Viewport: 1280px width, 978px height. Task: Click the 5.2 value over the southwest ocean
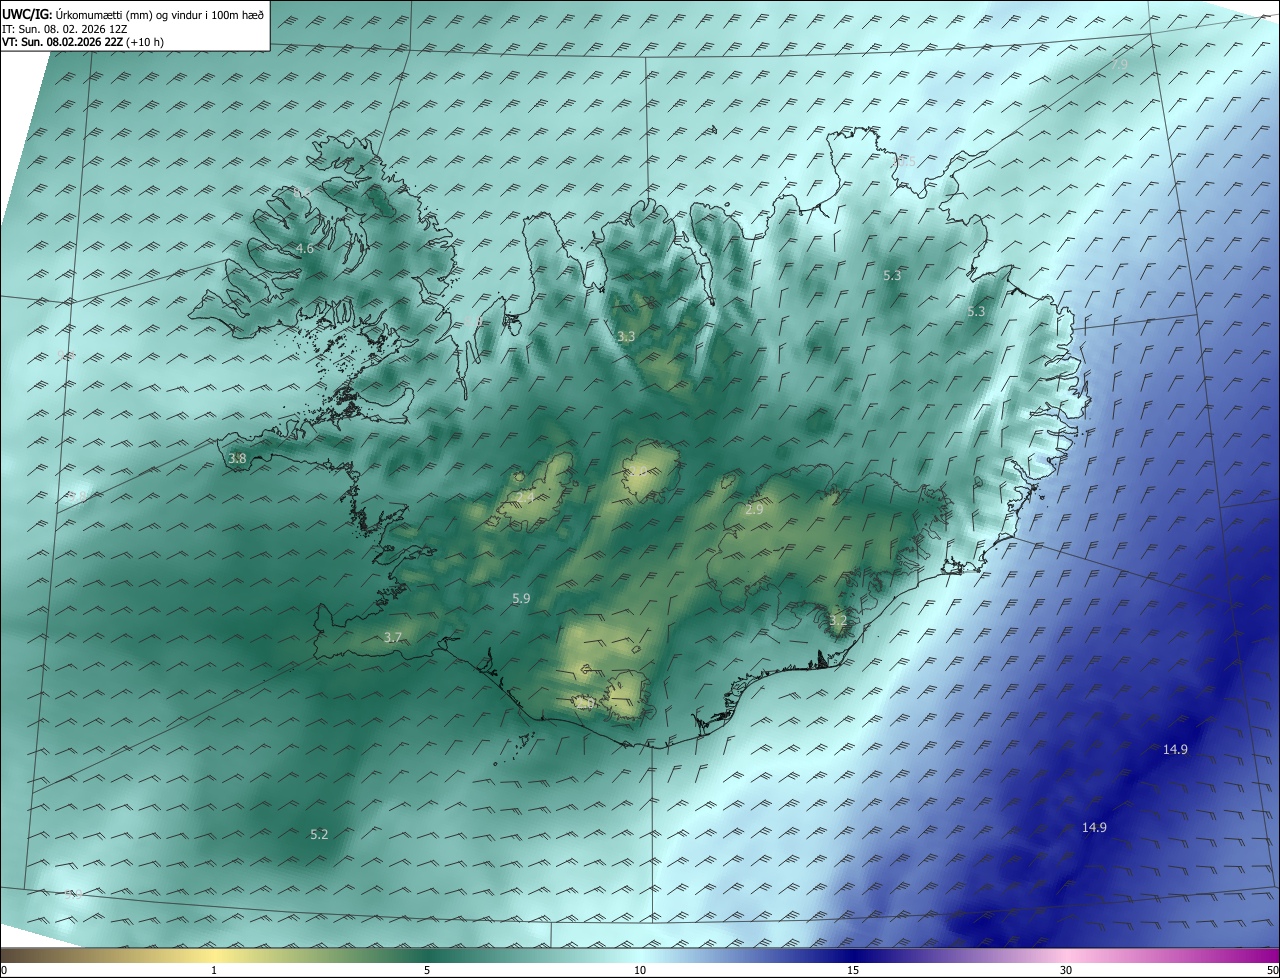tap(319, 834)
